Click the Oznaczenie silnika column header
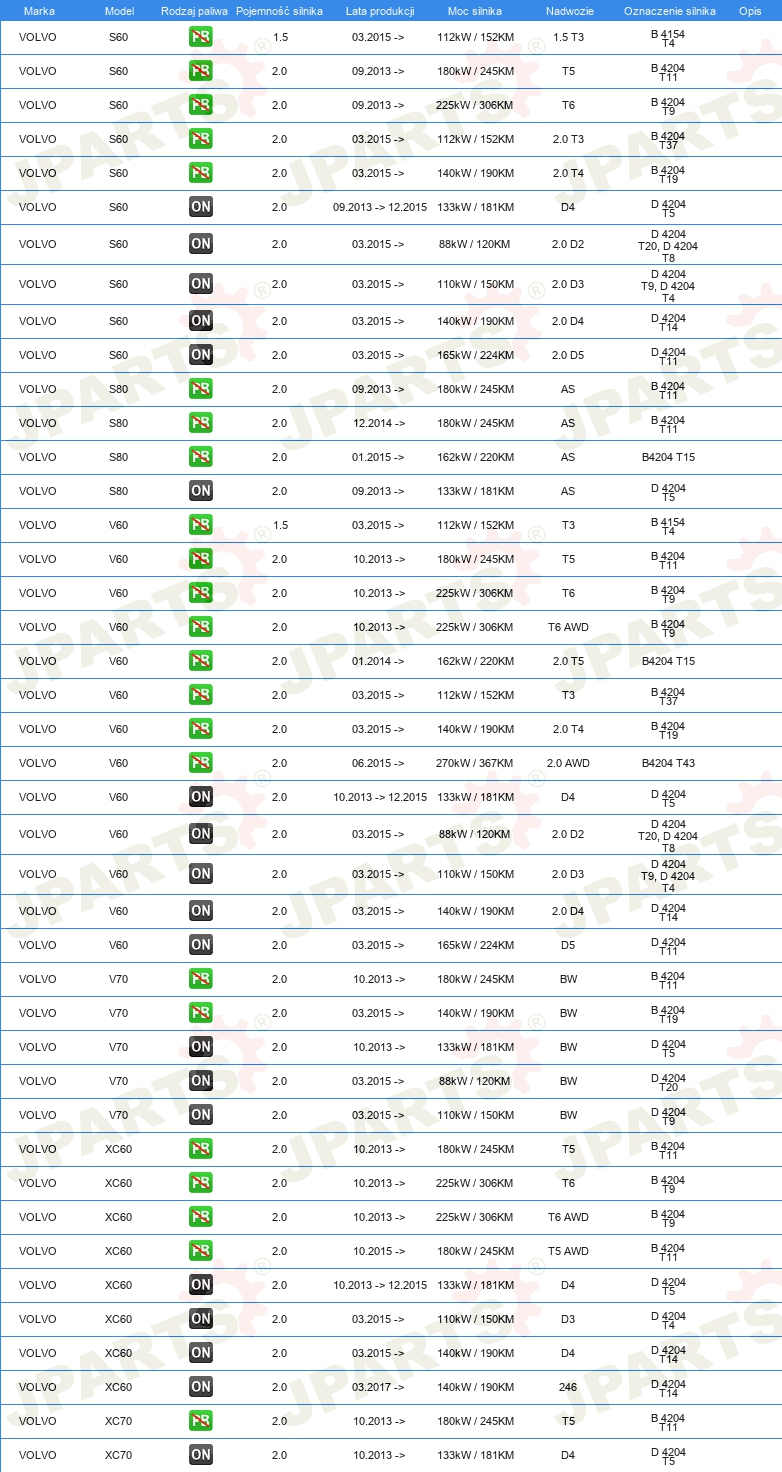Viewport: 782px width, 1472px height. (669, 10)
